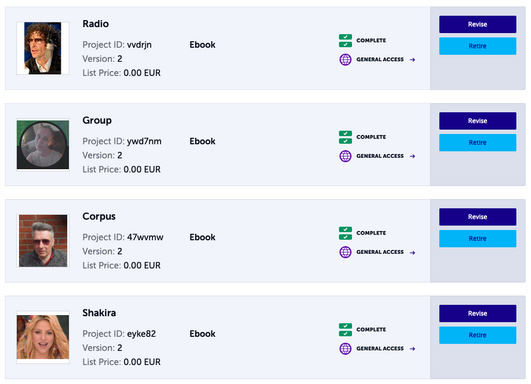The width and height of the screenshot is (531, 384).
Task: Open General Access arrow for Radio project
Action: tap(412, 60)
